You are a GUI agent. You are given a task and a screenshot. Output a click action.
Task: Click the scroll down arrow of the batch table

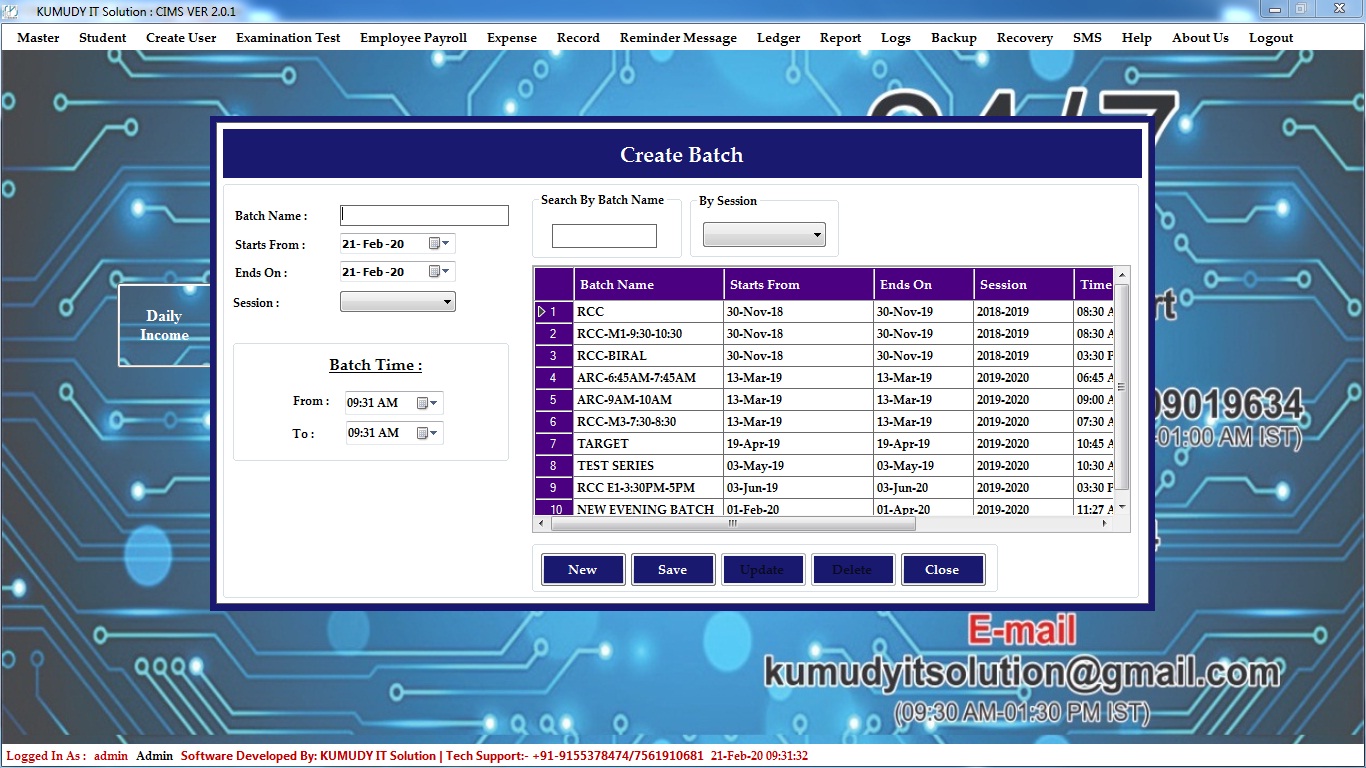point(1121,507)
